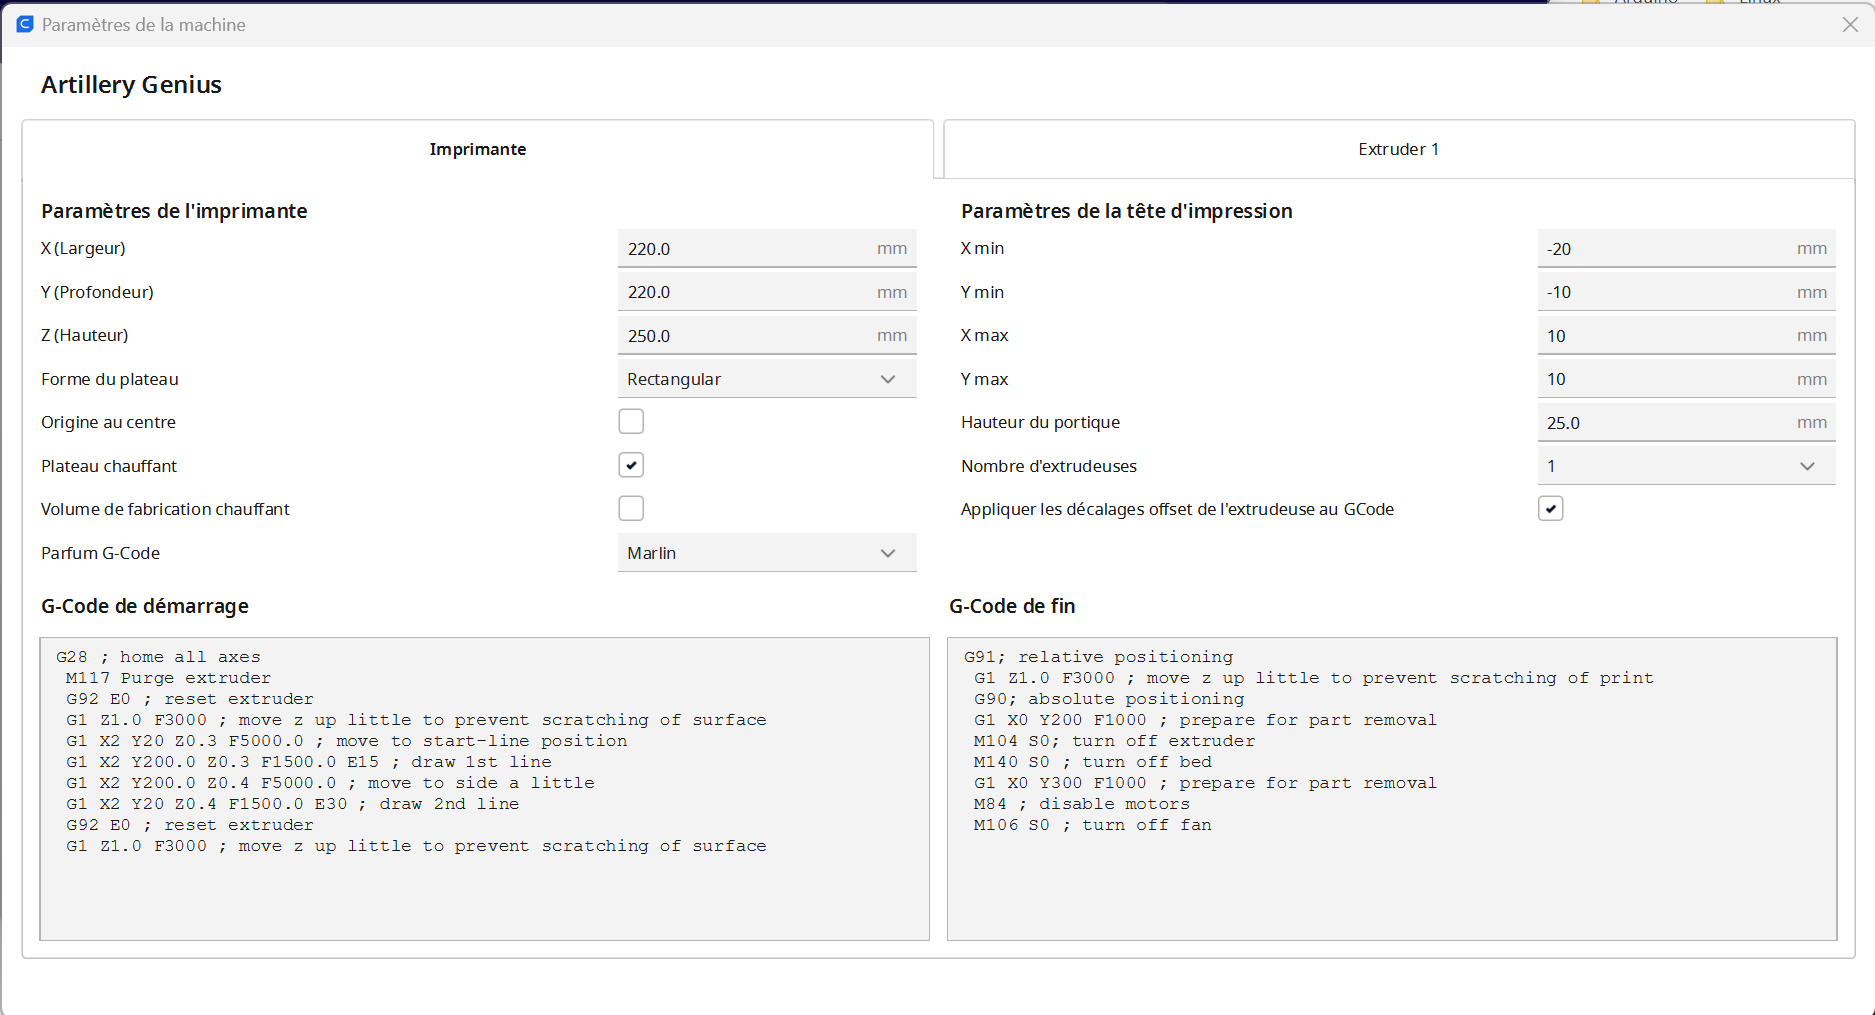The width and height of the screenshot is (1875, 1015).
Task: Click the 'G28 ; home all axes' line
Action: coord(158,657)
